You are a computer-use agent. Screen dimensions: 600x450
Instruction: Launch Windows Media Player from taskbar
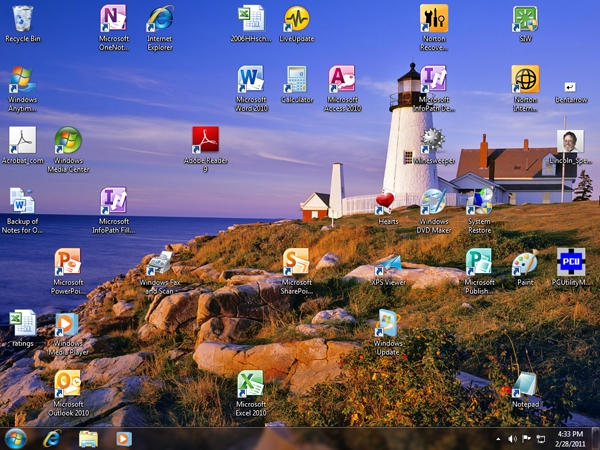124,439
